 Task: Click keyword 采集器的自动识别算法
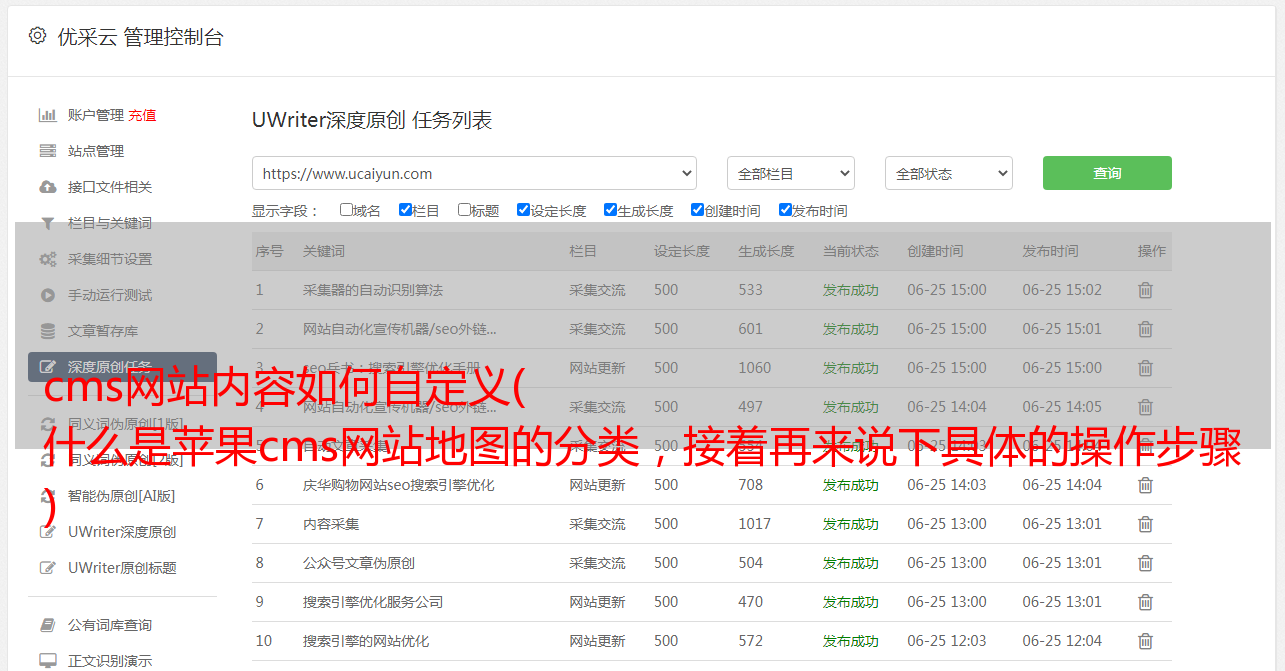click(x=373, y=290)
